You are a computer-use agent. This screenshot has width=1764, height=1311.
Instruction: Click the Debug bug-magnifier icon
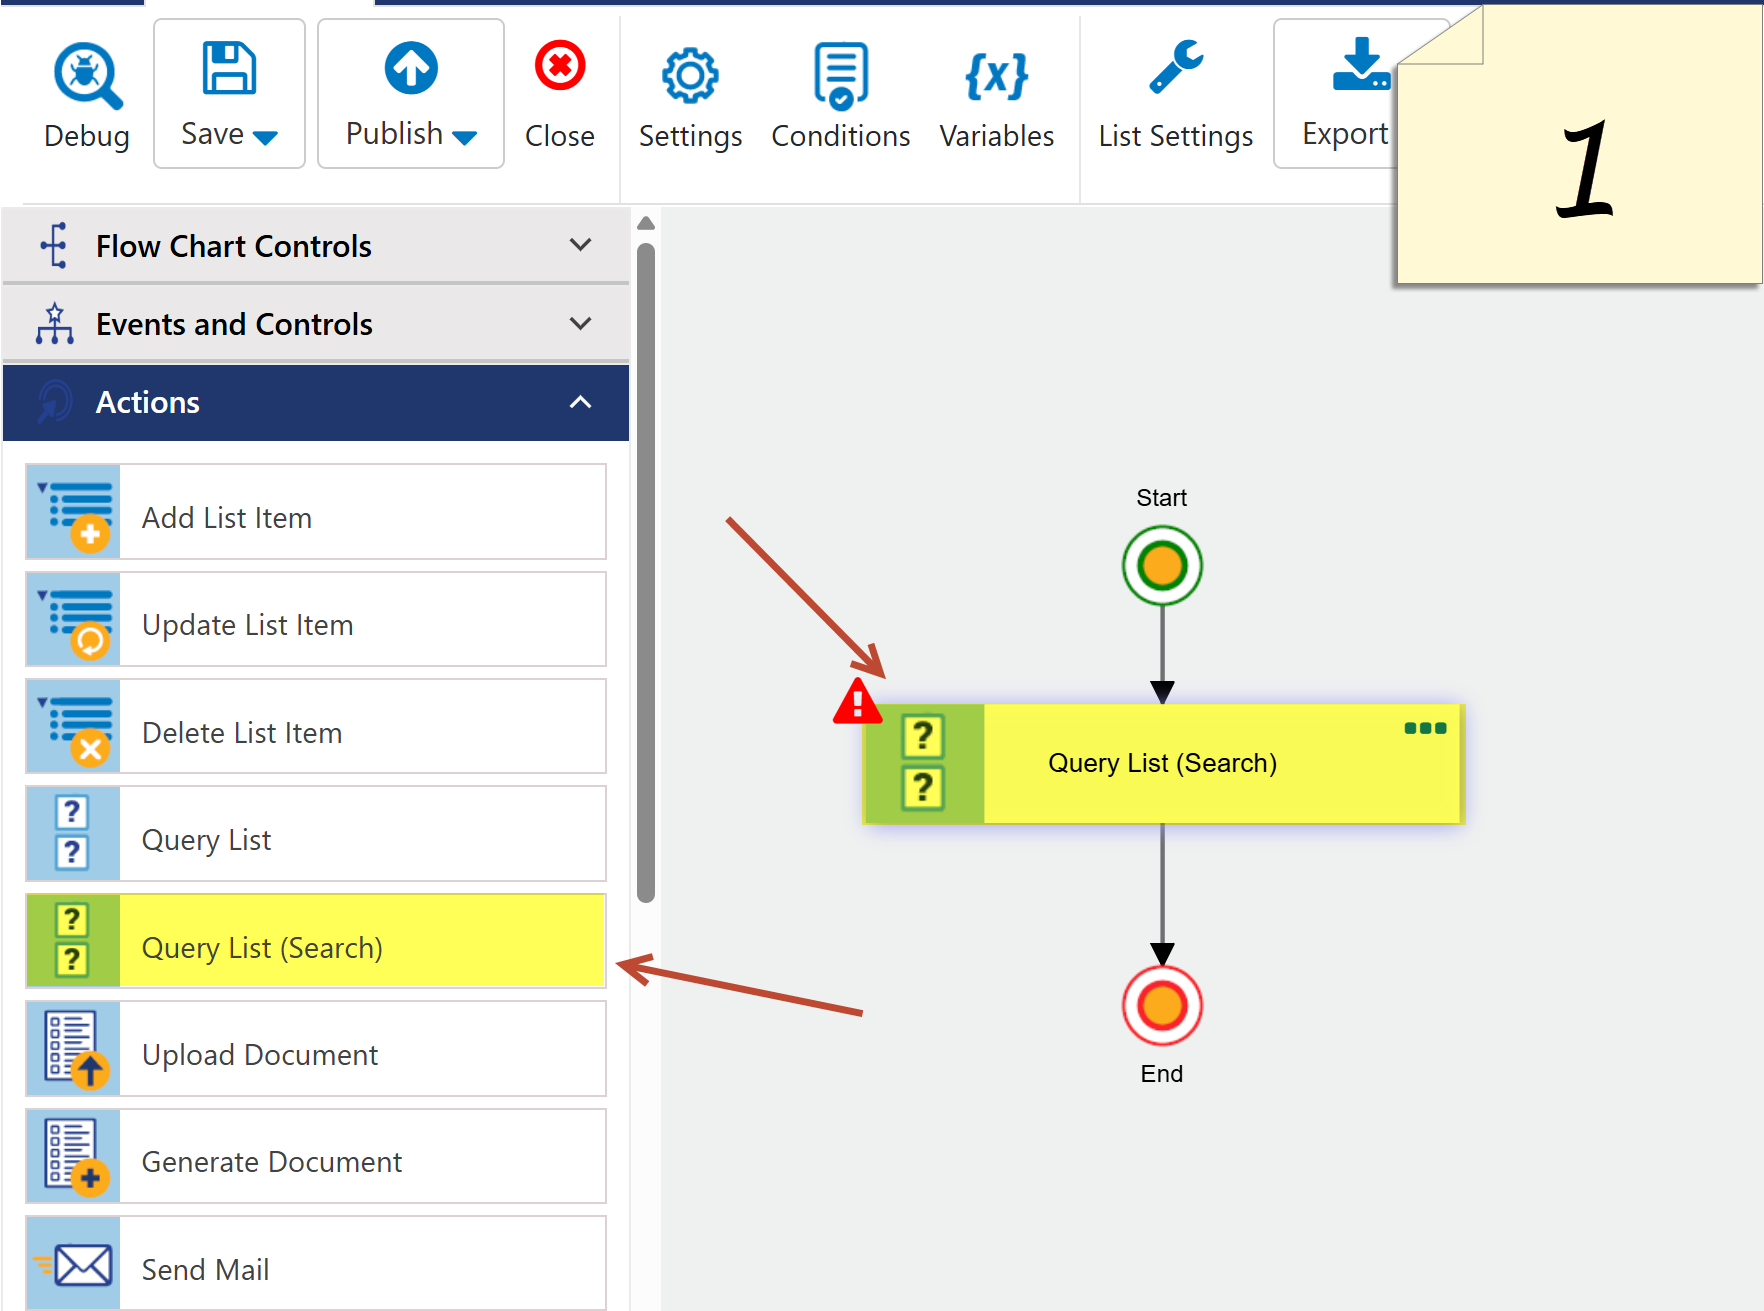point(87,75)
